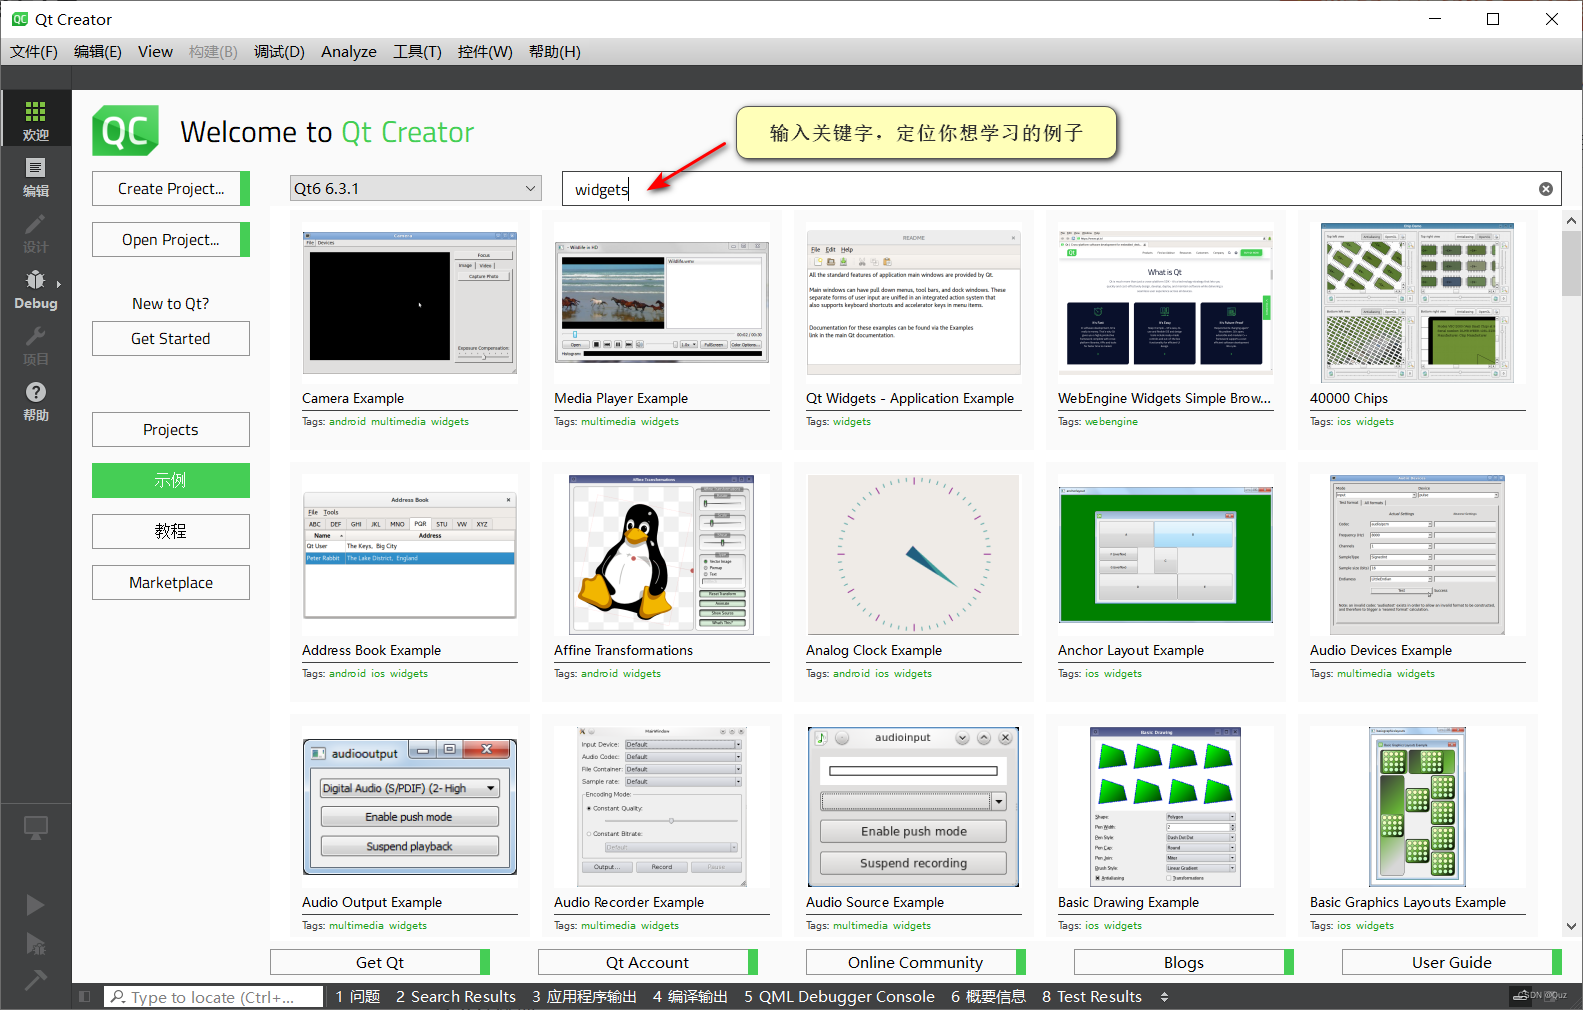Viewport: 1583px width, 1010px height.
Task: Open the 编辑 Edit mode
Action: click(36, 176)
